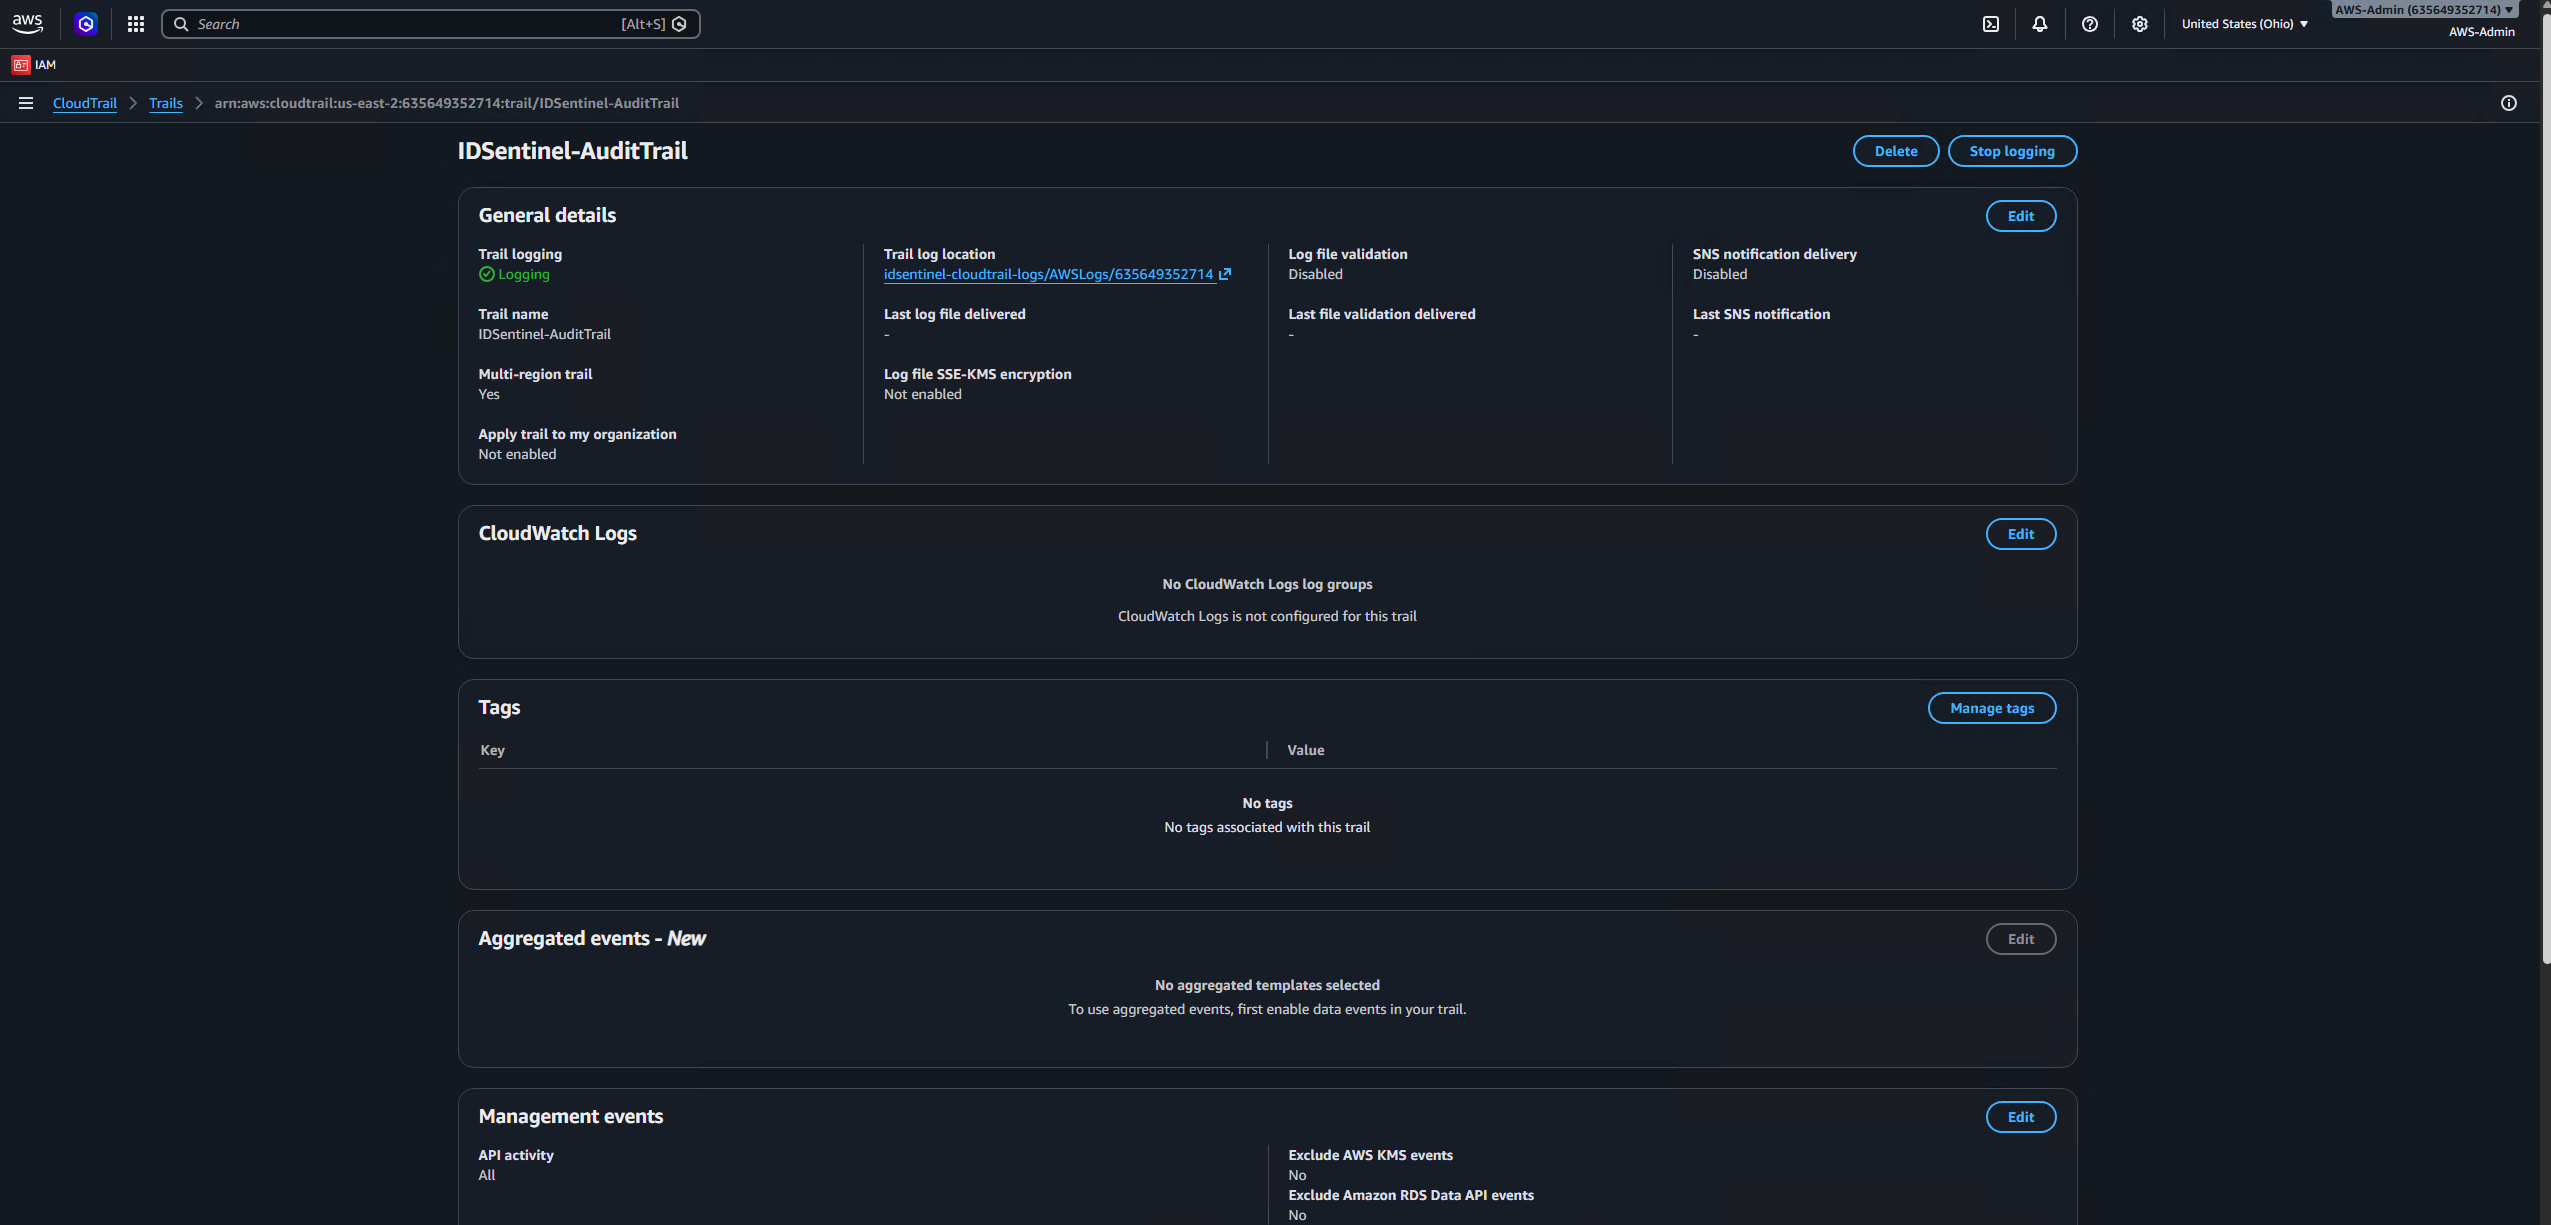Click the search magnifier icon
Viewport: 2551px width, 1225px height.
[181, 24]
